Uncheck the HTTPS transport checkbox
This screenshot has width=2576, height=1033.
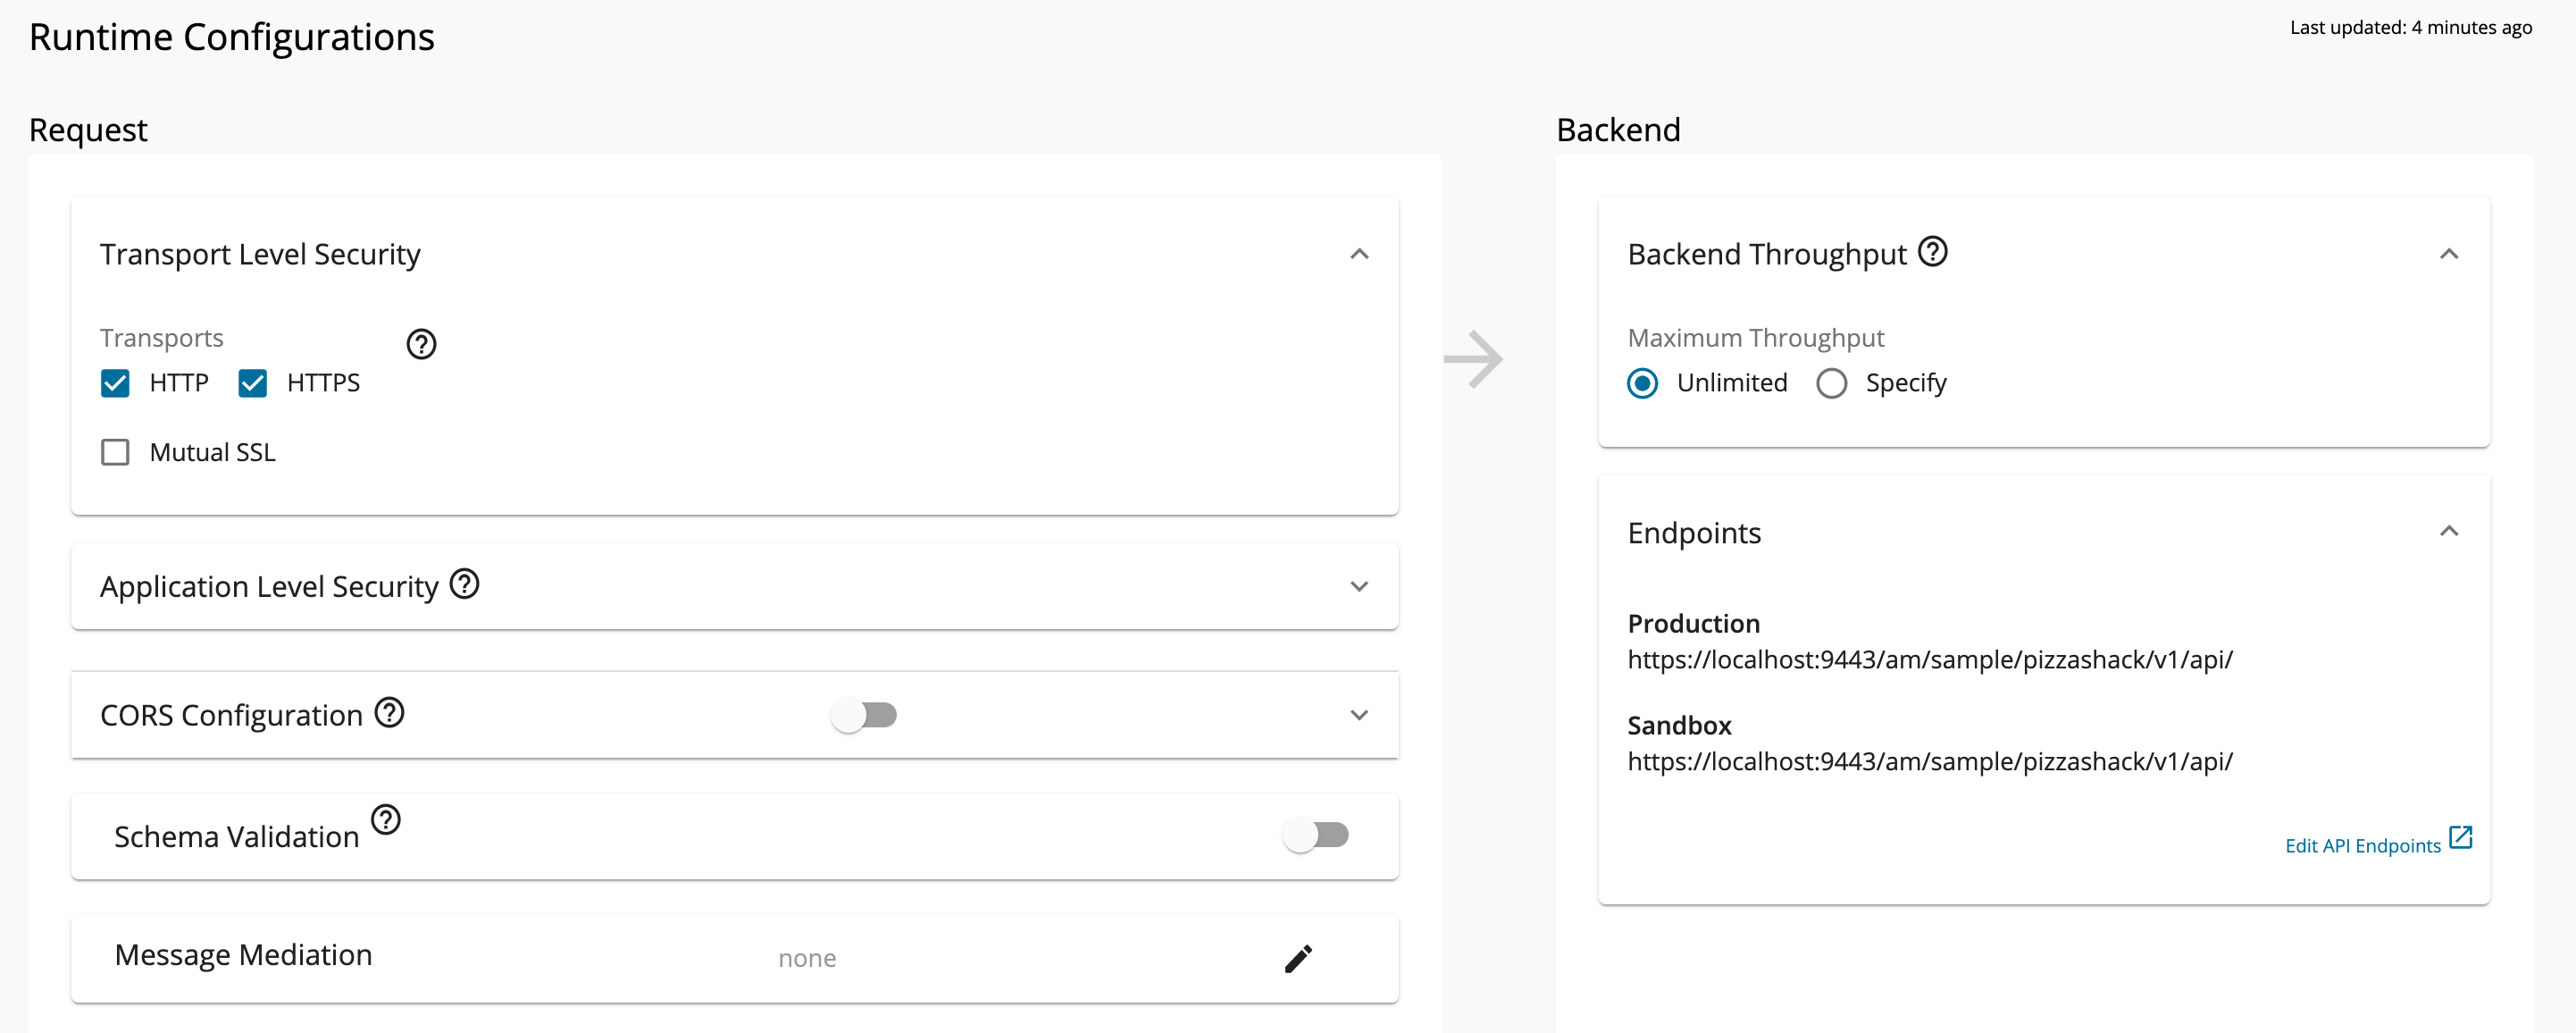tap(253, 383)
